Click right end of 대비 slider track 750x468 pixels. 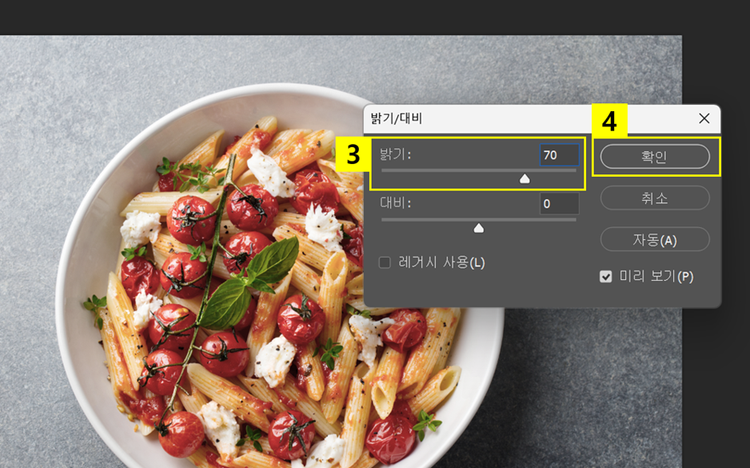pyautogui.click(x=574, y=220)
